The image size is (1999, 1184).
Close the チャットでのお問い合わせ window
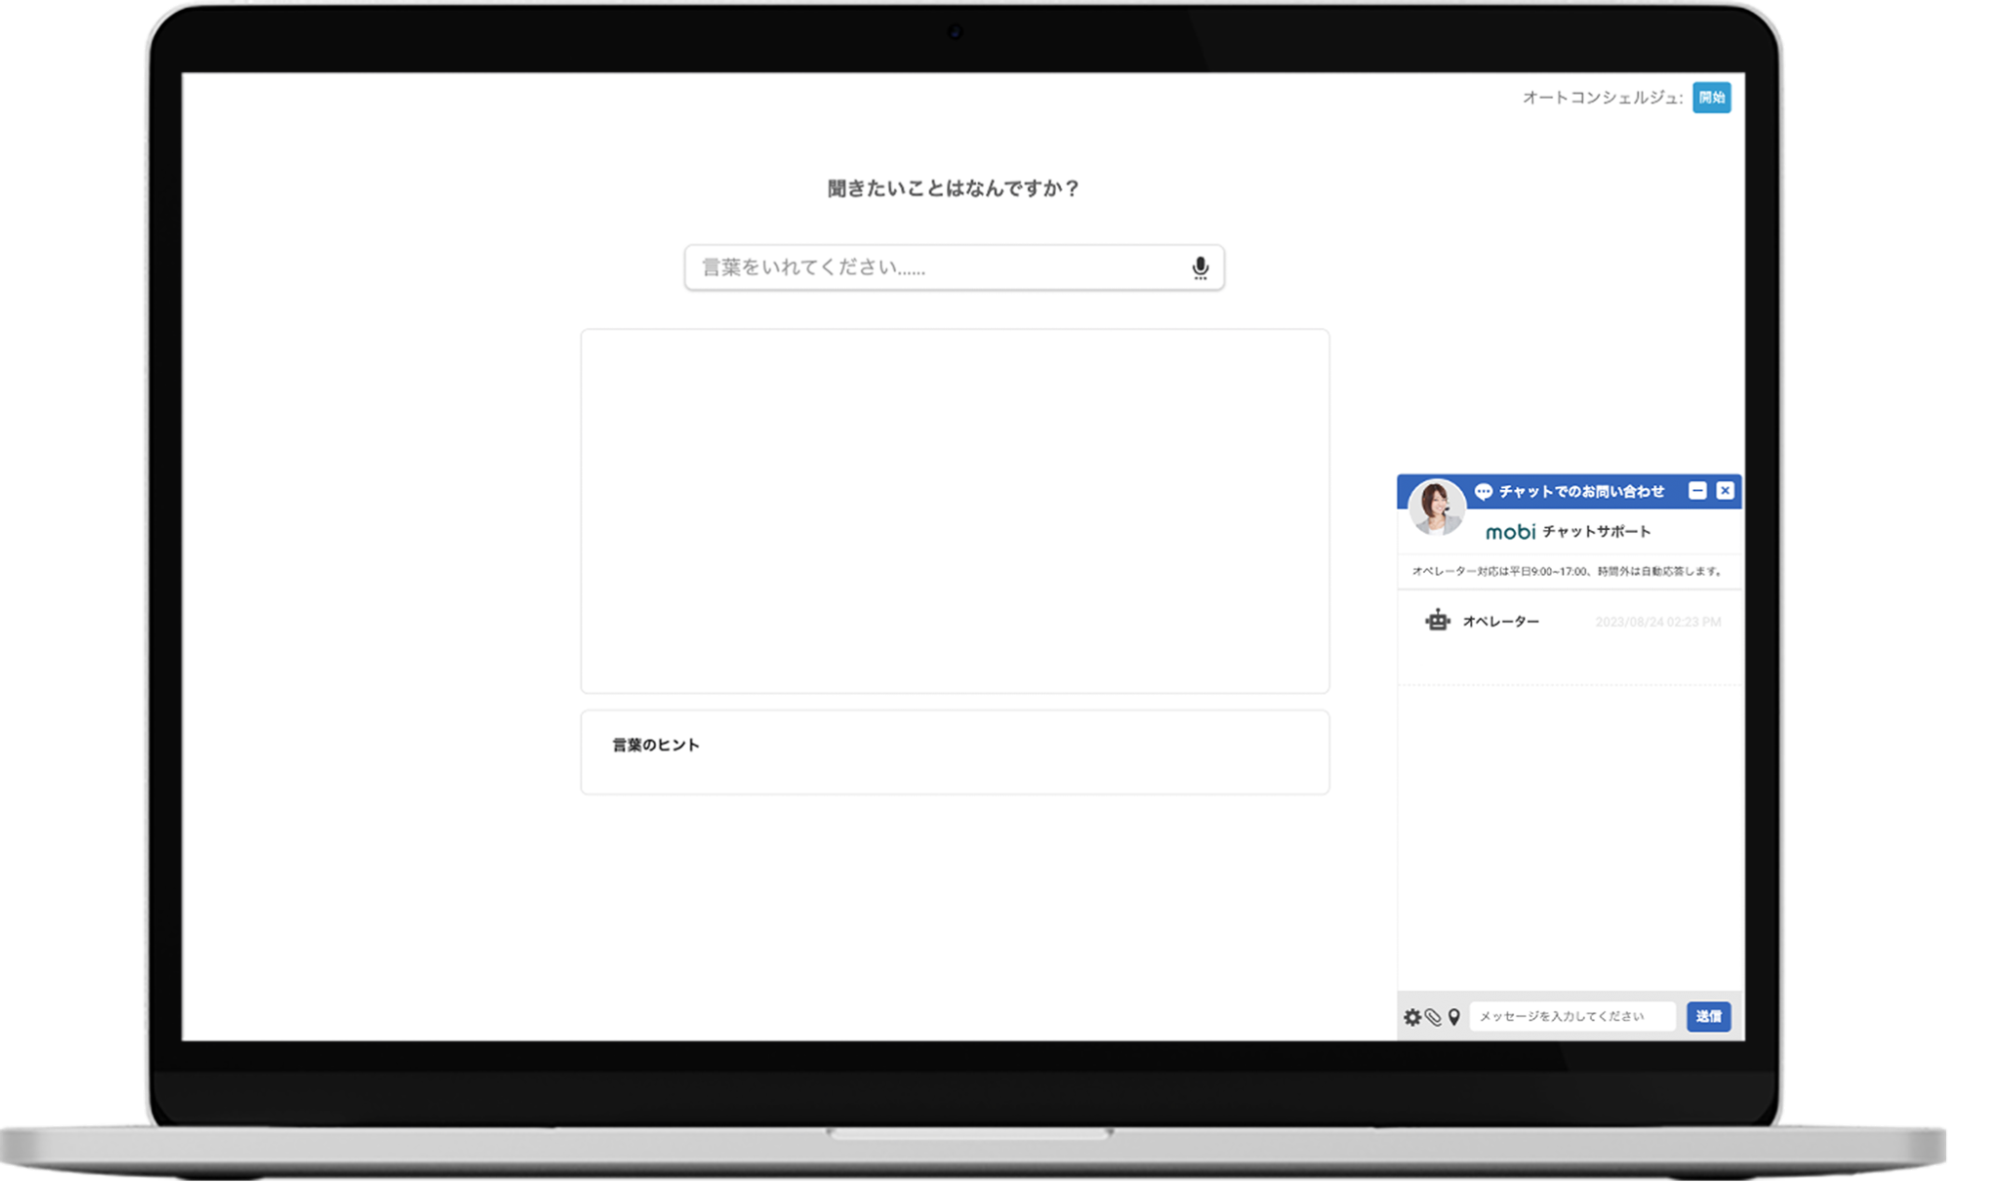[1725, 490]
